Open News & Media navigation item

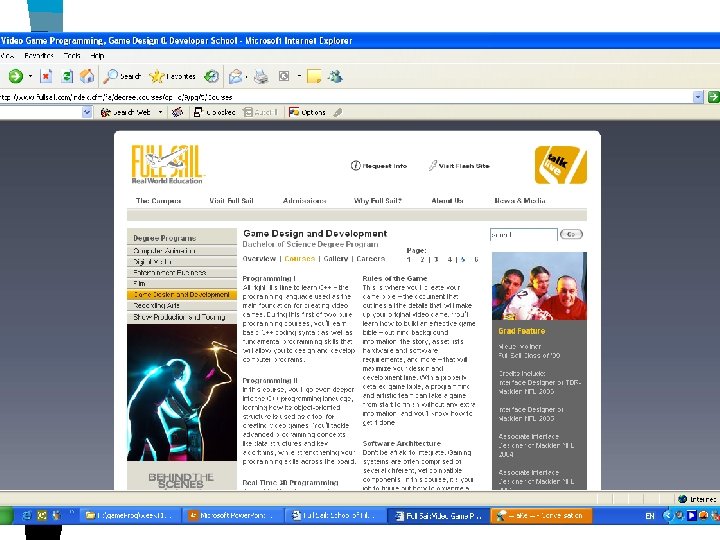click(520, 201)
